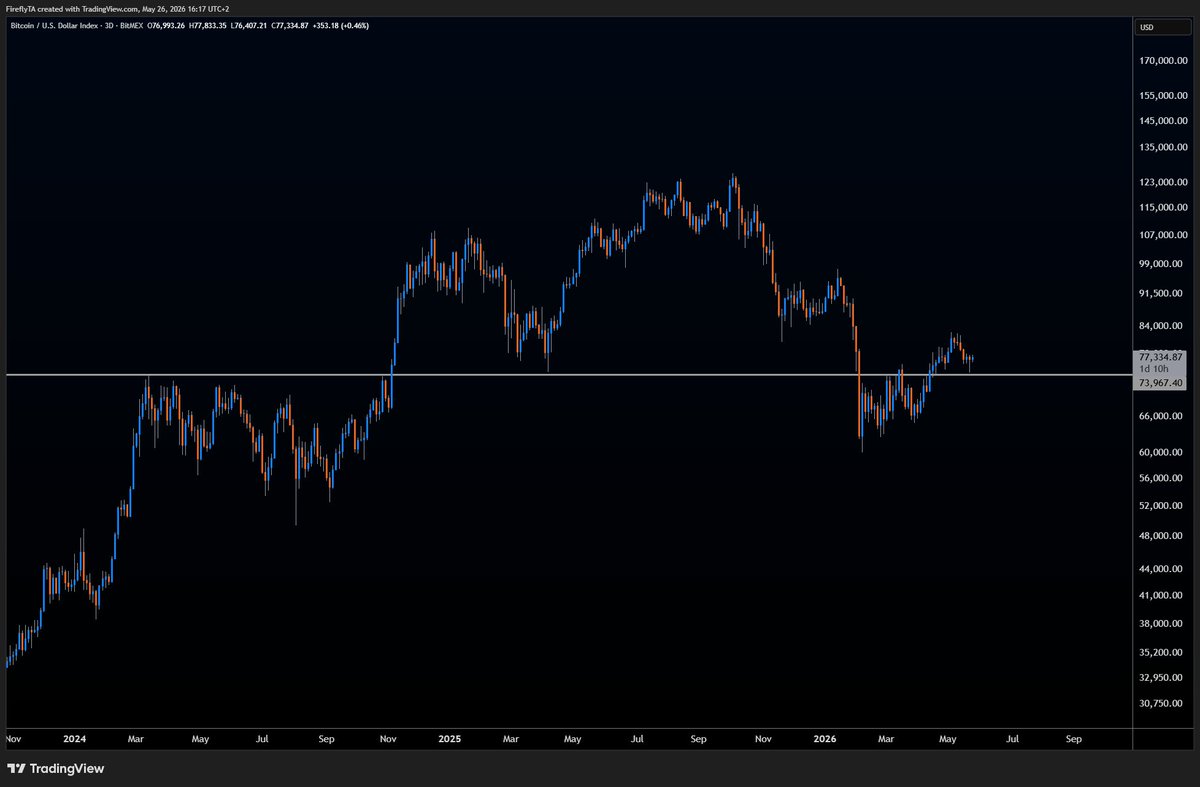Click the Bitcoin / U.S. Dollar Index title
Screen dimensions: 1200x787
coord(54,25)
